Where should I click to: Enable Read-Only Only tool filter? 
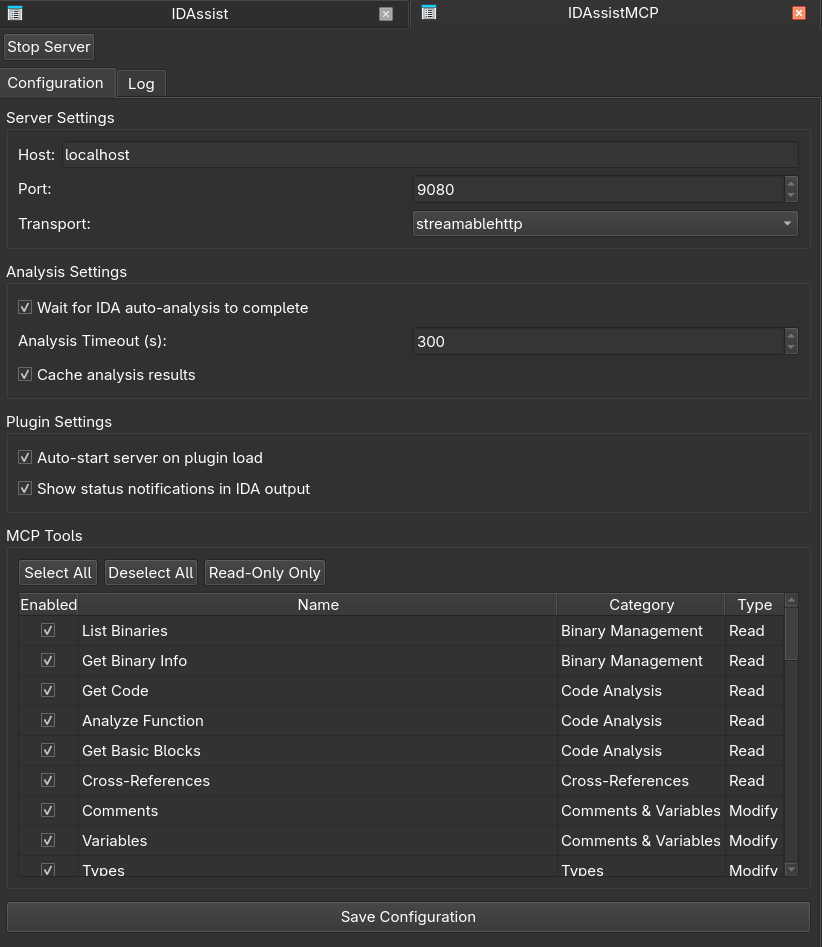click(x=264, y=572)
